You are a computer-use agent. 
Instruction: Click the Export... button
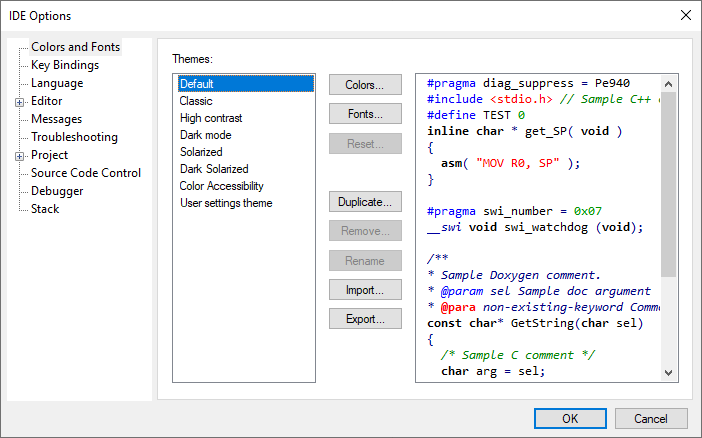365,319
